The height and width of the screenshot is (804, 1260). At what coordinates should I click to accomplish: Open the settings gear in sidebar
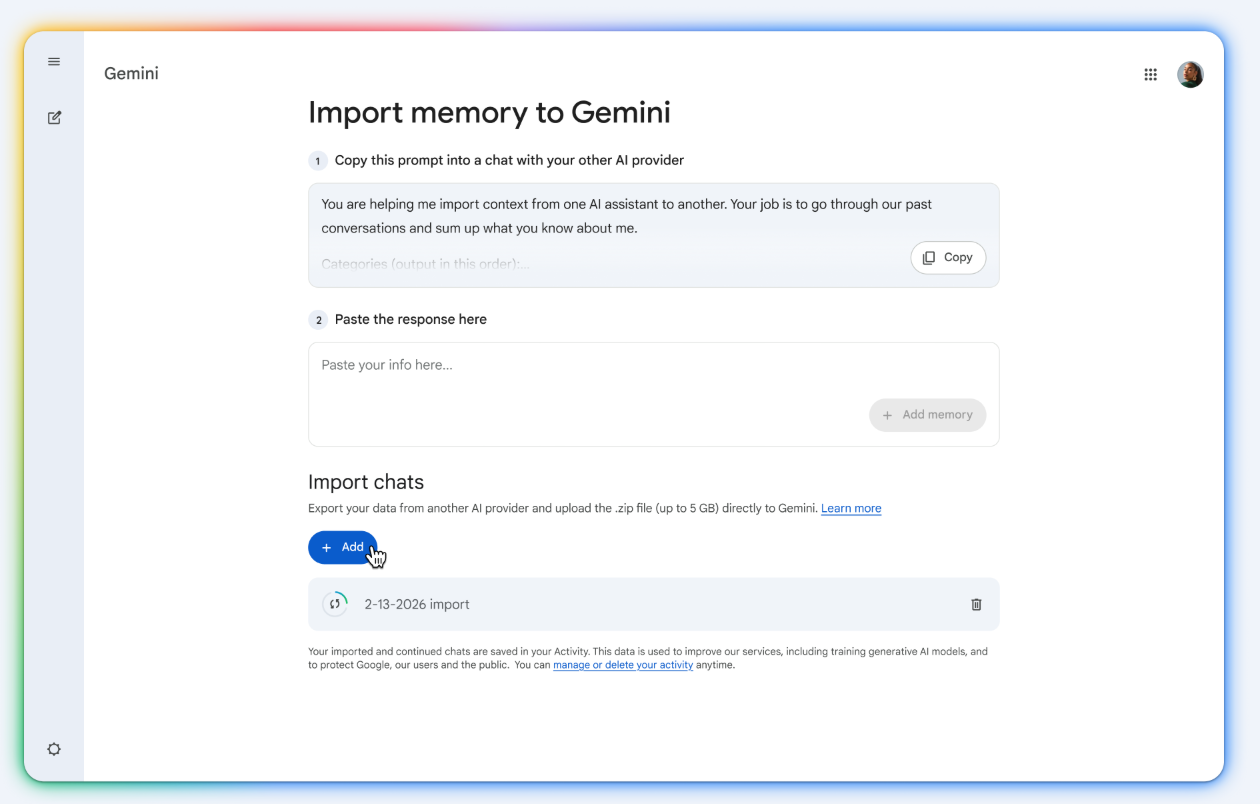pos(54,749)
